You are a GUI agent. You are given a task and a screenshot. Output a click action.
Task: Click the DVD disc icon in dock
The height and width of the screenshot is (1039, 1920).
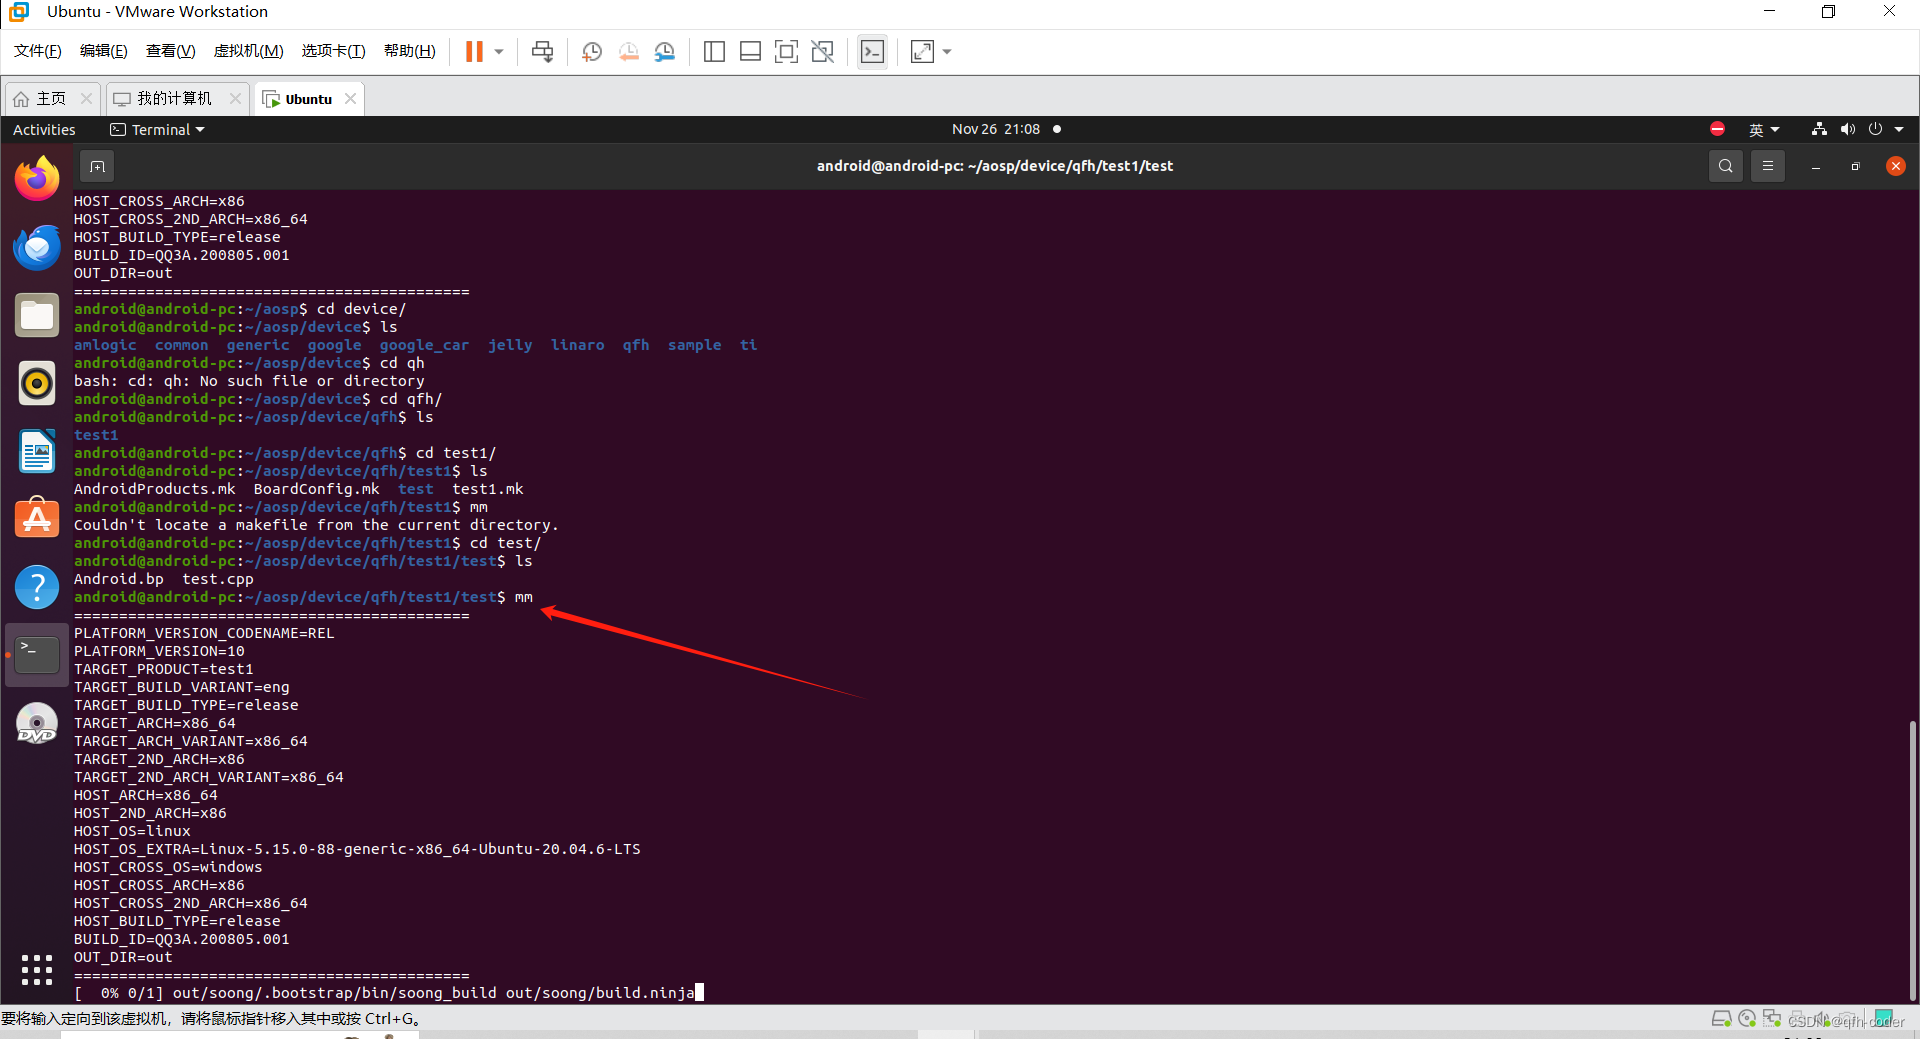(37, 723)
